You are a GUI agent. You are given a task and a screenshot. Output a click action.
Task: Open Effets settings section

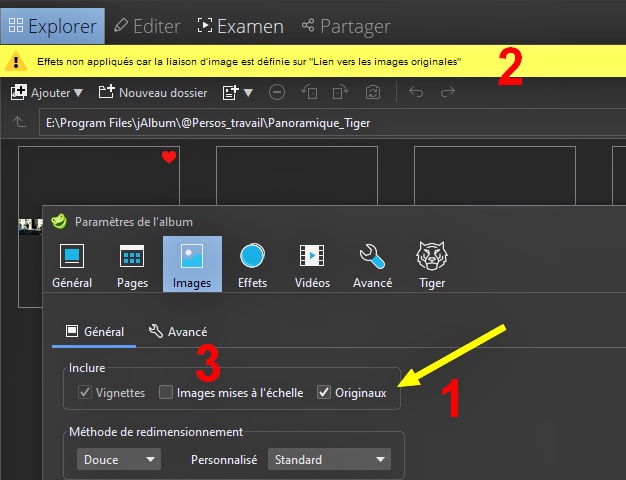252,264
